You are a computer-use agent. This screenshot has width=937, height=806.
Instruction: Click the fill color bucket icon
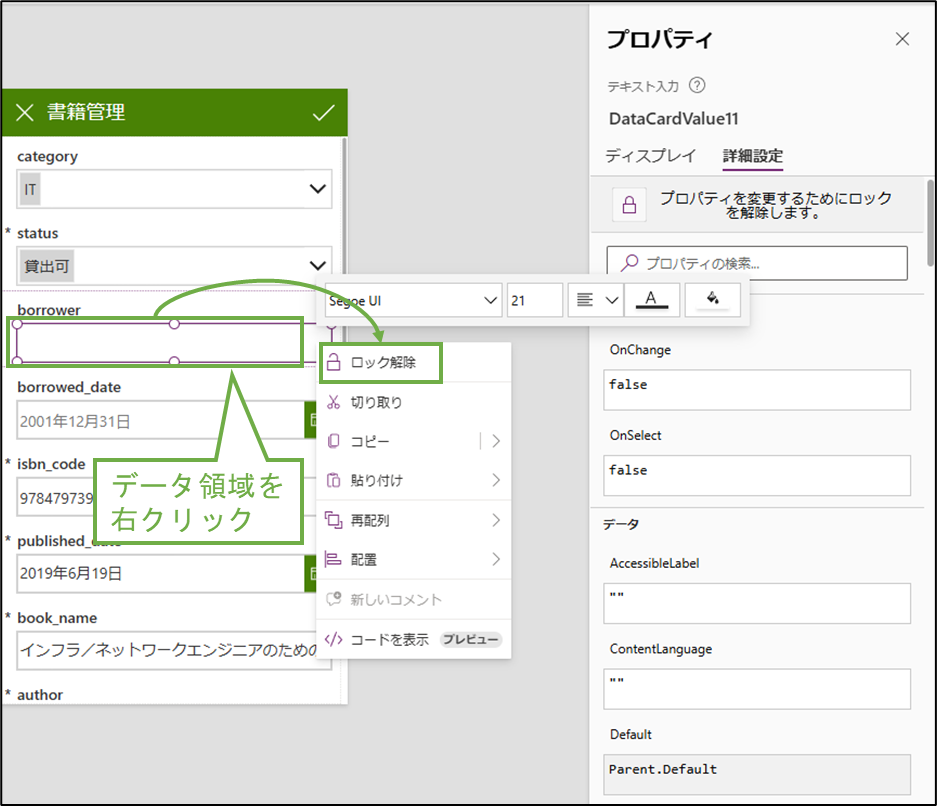(712, 299)
